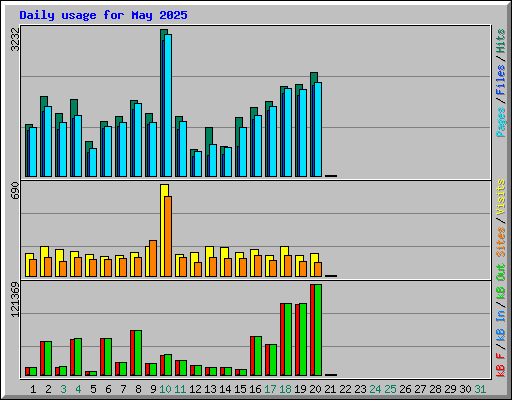Click the day 20 hits bar
This screenshot has height=400, width=512.
pos(314,77)
